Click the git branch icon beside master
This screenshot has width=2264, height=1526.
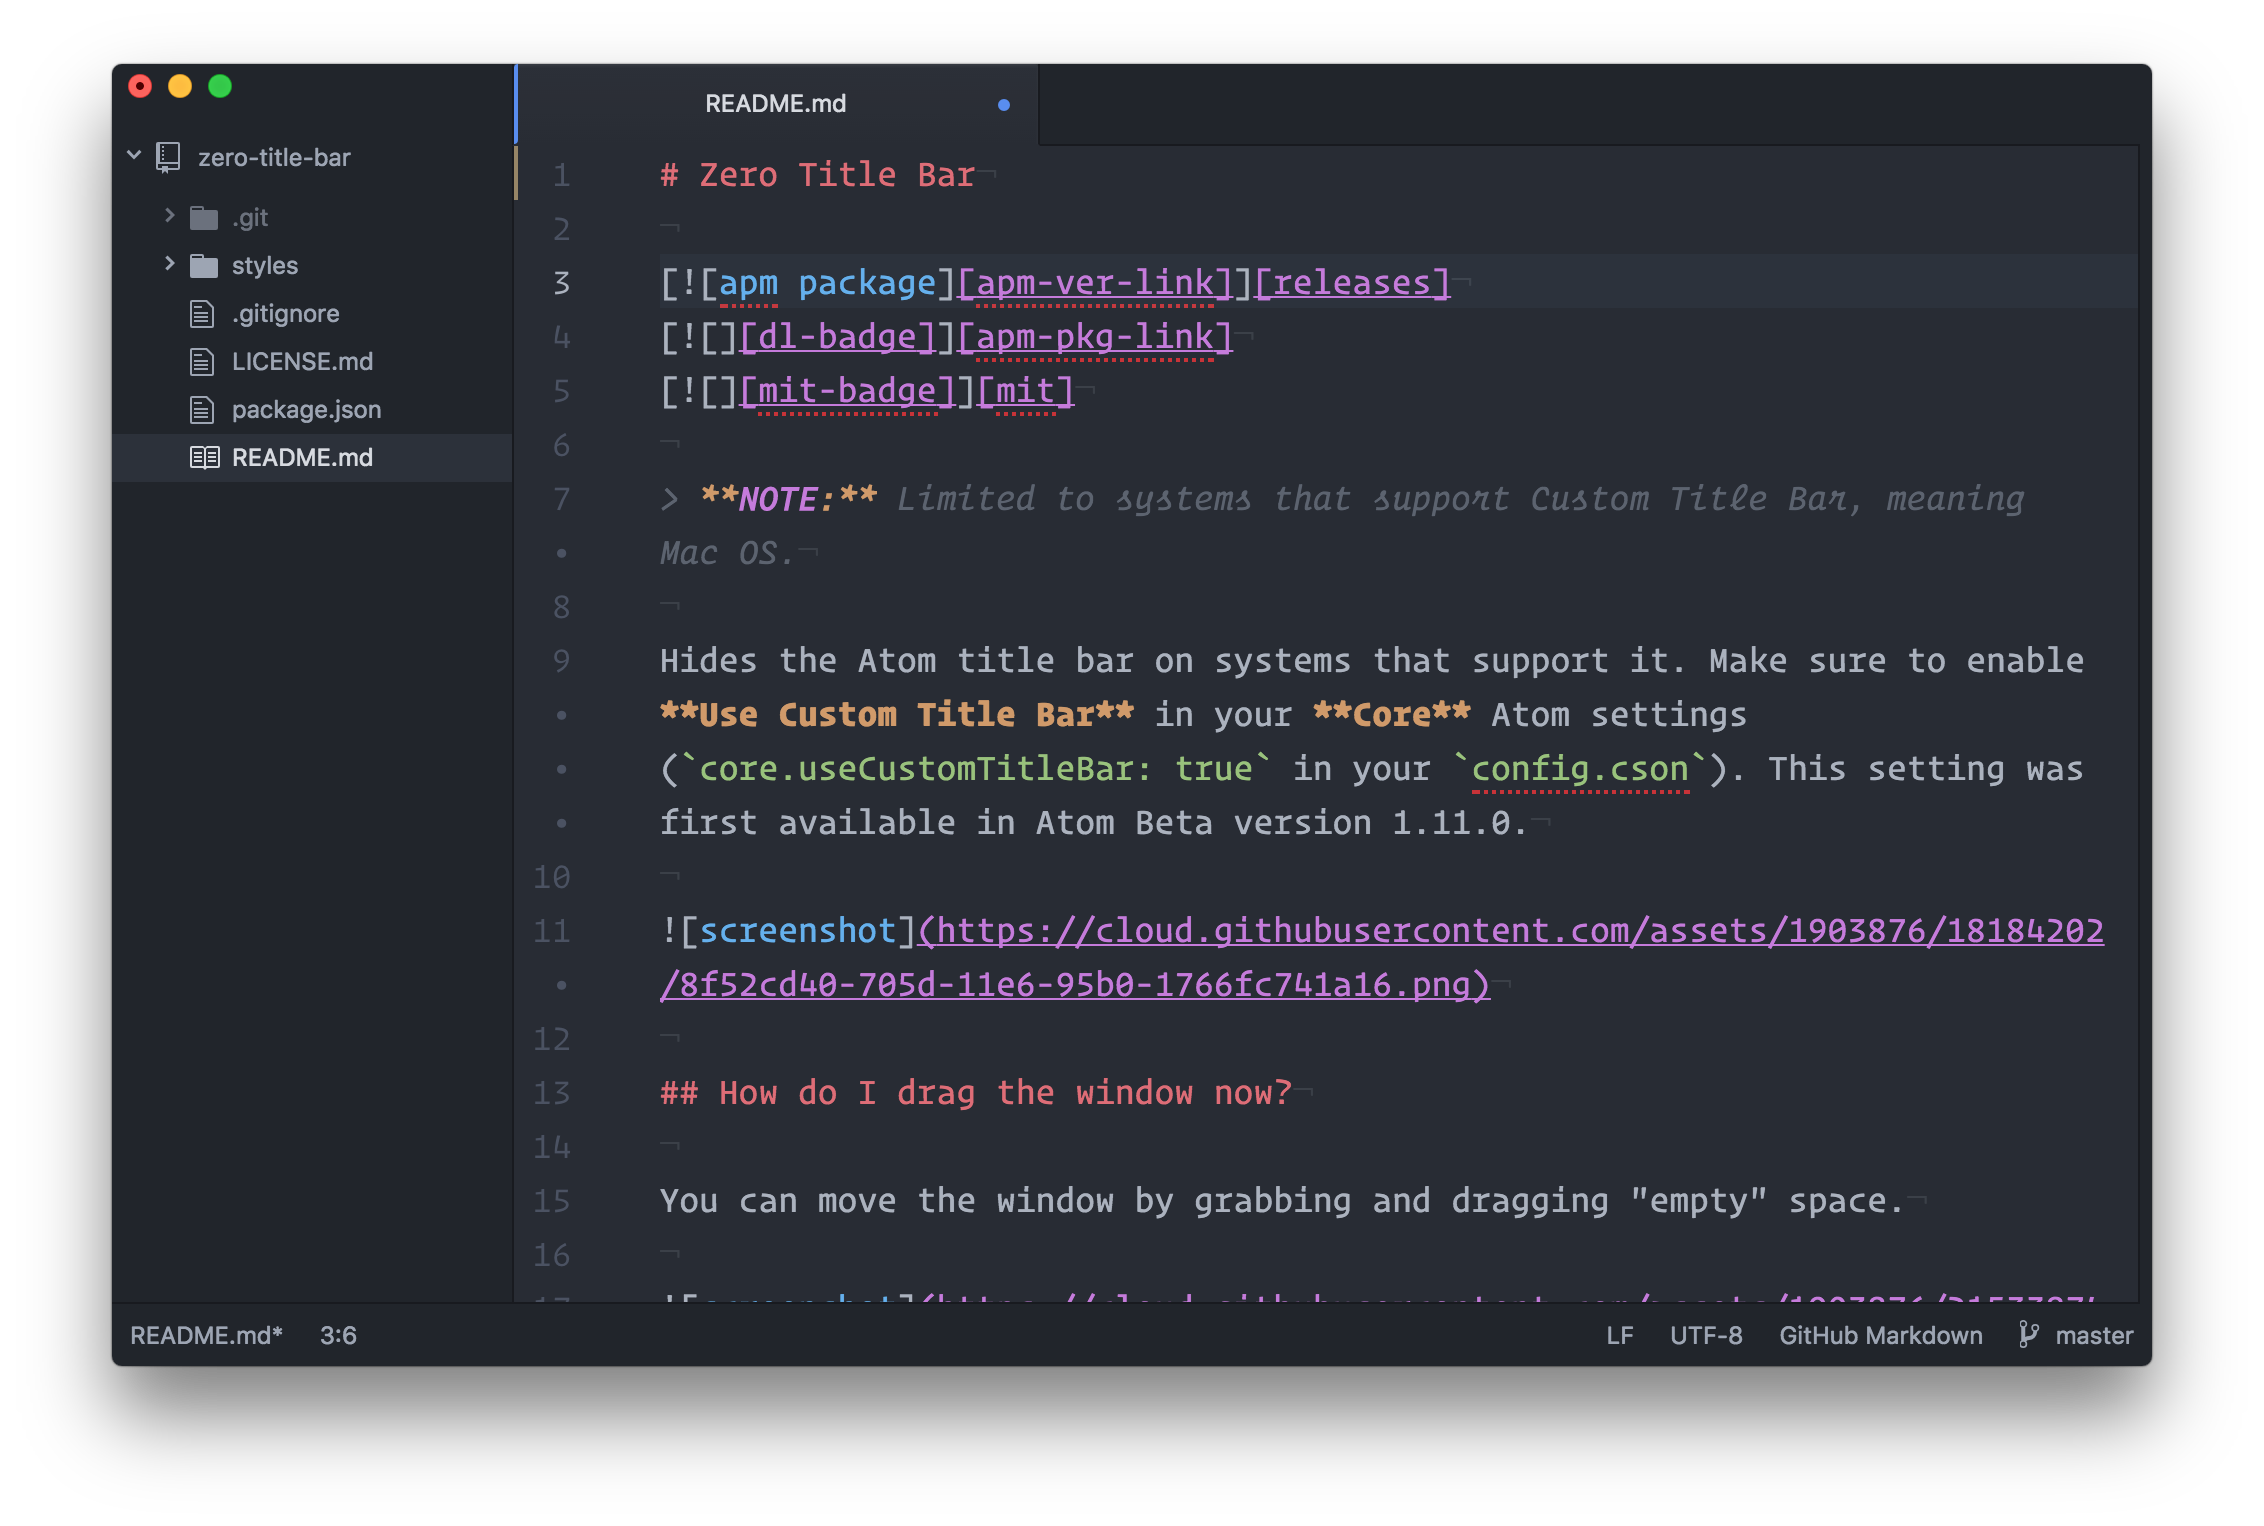pos(2028,1335)
